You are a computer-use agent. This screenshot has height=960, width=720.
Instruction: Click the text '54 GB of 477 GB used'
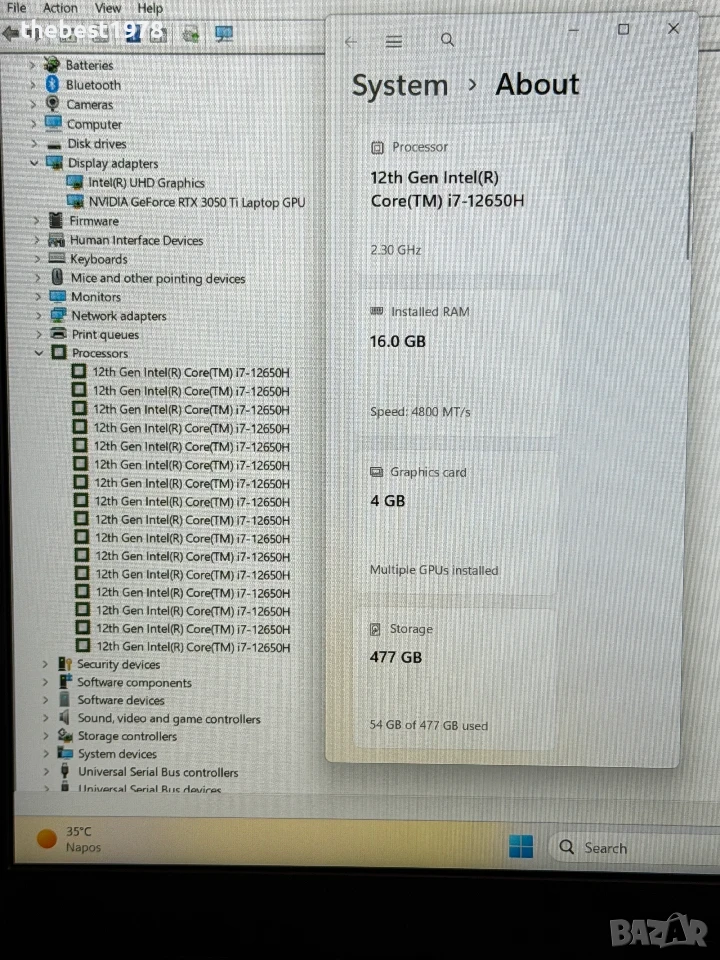point(429,726)
